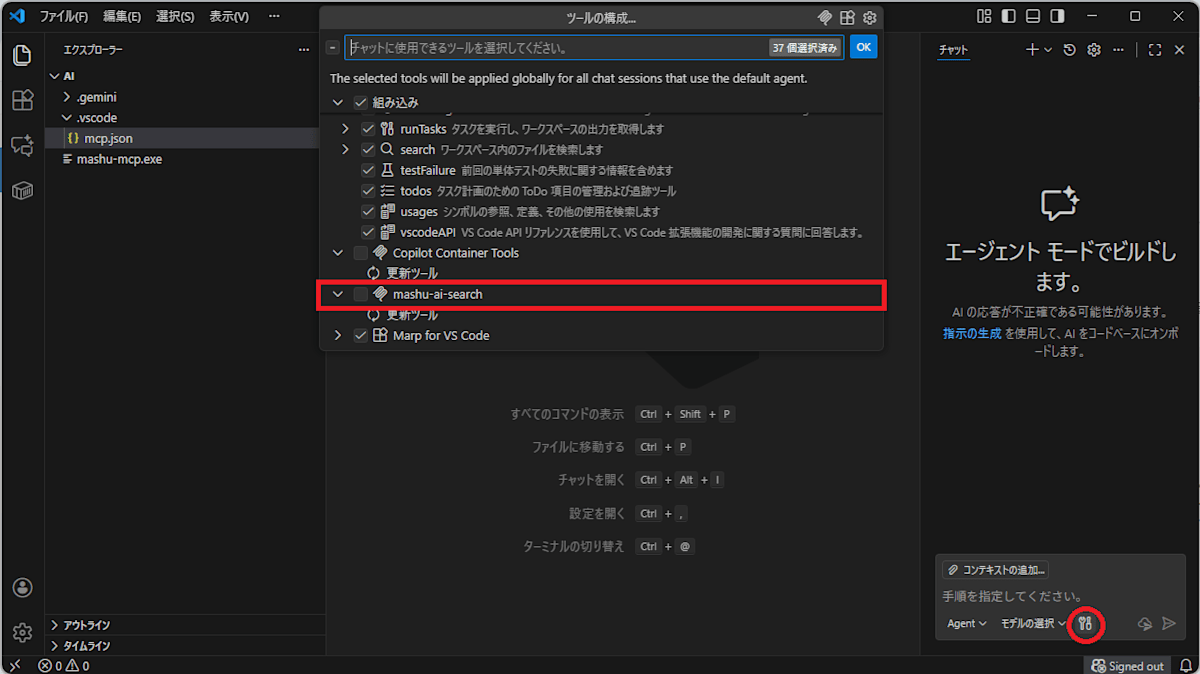Uncheck the 組み込み built-in tools checkbox
Viewport: 1200px width, 674px height.
(361, 102)
